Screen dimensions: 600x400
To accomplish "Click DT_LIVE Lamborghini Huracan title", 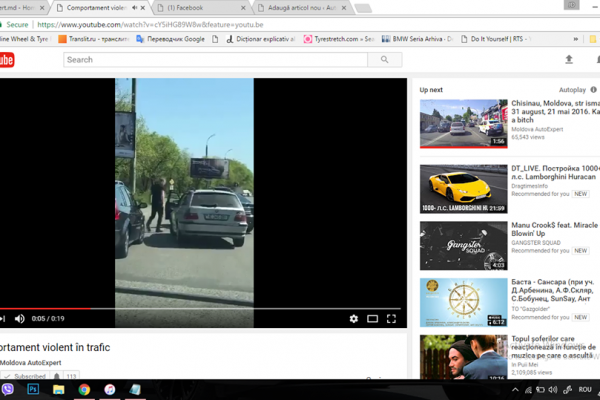I will [x=556, y=173].
